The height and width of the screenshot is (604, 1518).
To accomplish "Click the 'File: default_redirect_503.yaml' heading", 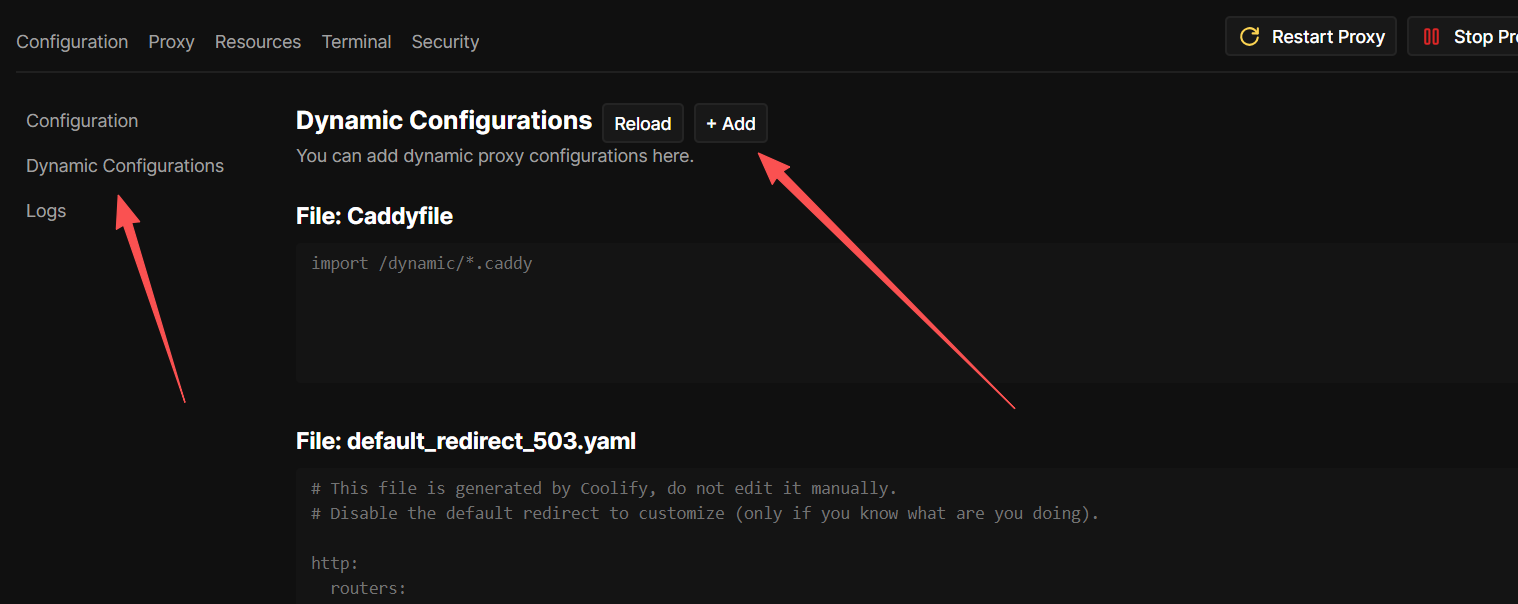I will pos(466,441).
